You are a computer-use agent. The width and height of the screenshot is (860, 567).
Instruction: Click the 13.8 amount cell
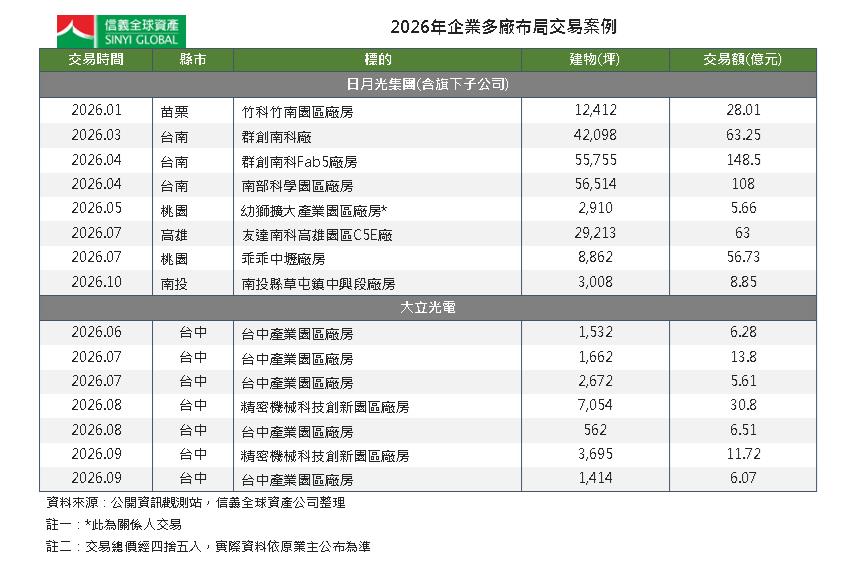click(743, 358)
